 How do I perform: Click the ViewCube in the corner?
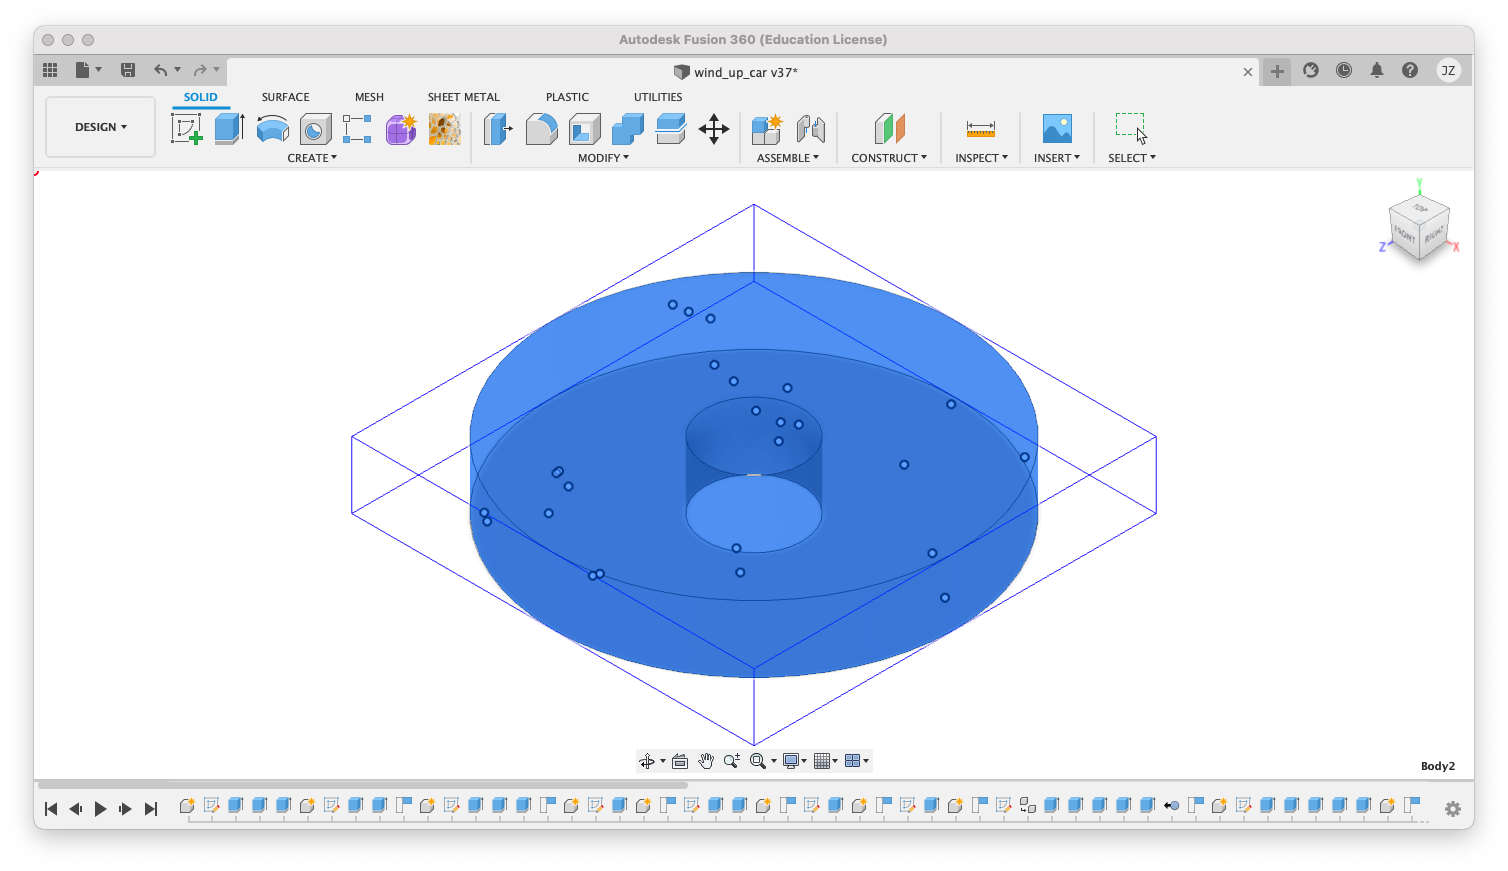point(1418,228)
